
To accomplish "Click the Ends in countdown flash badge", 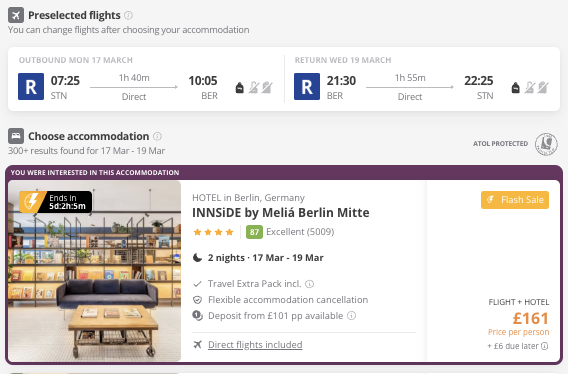I will pyautogui.click(x=55, y=202).
